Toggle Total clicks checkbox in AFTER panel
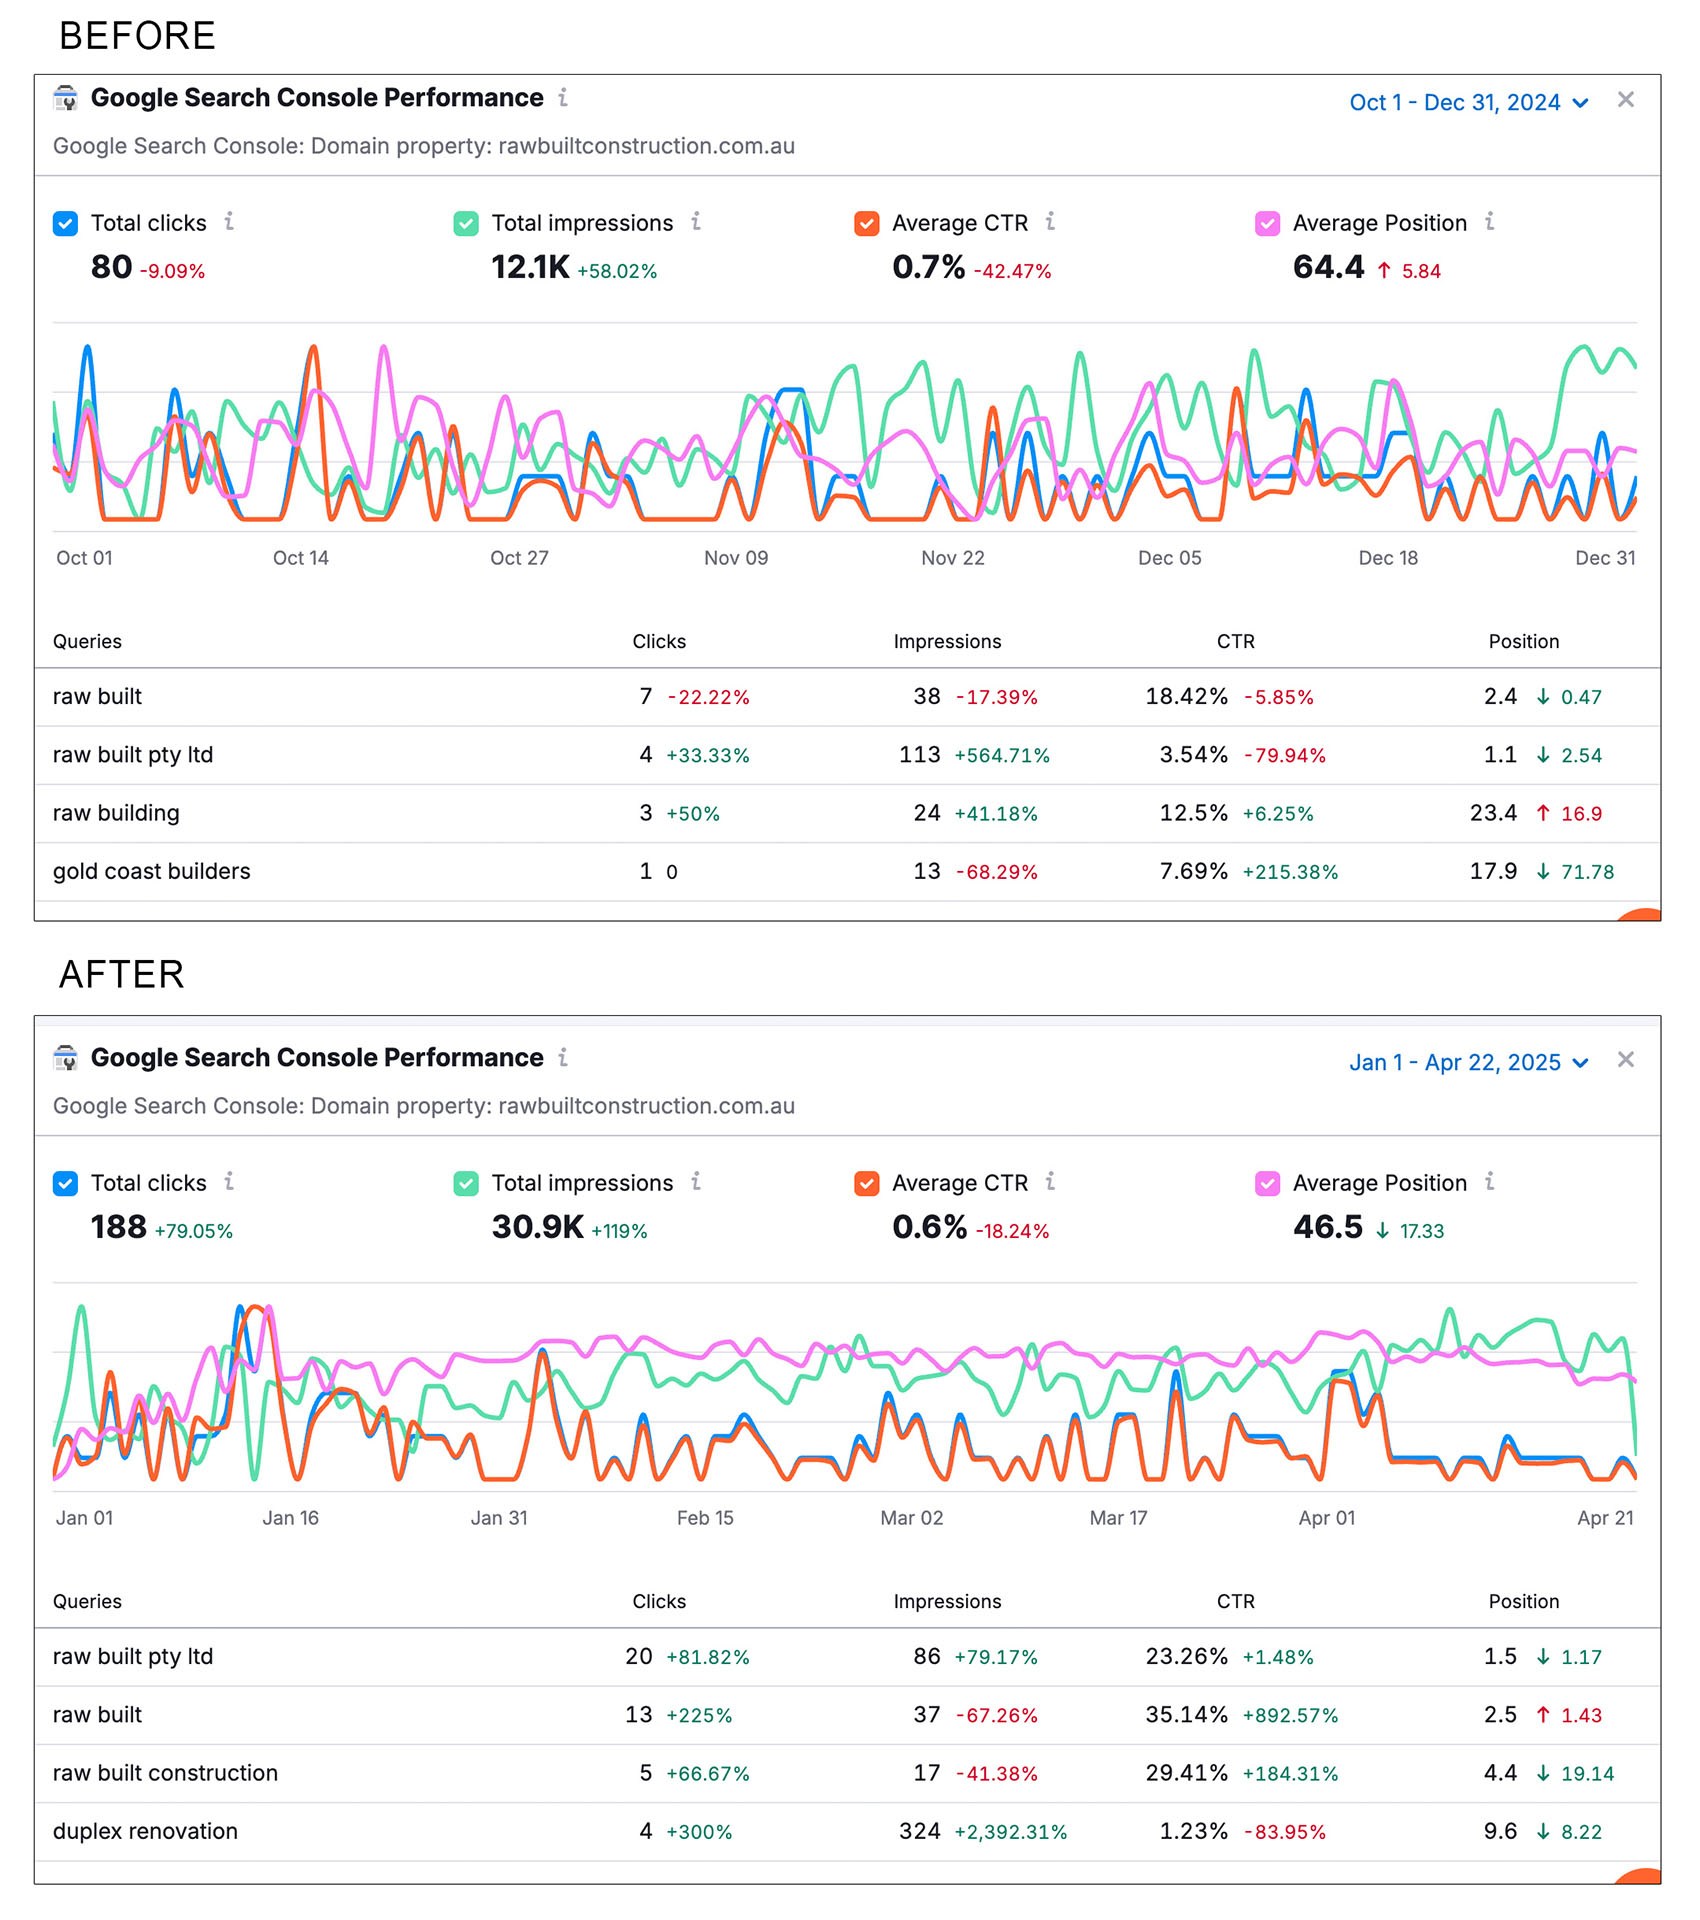This screenshot has height=1920, width=1700. (x=65, y=1183)
